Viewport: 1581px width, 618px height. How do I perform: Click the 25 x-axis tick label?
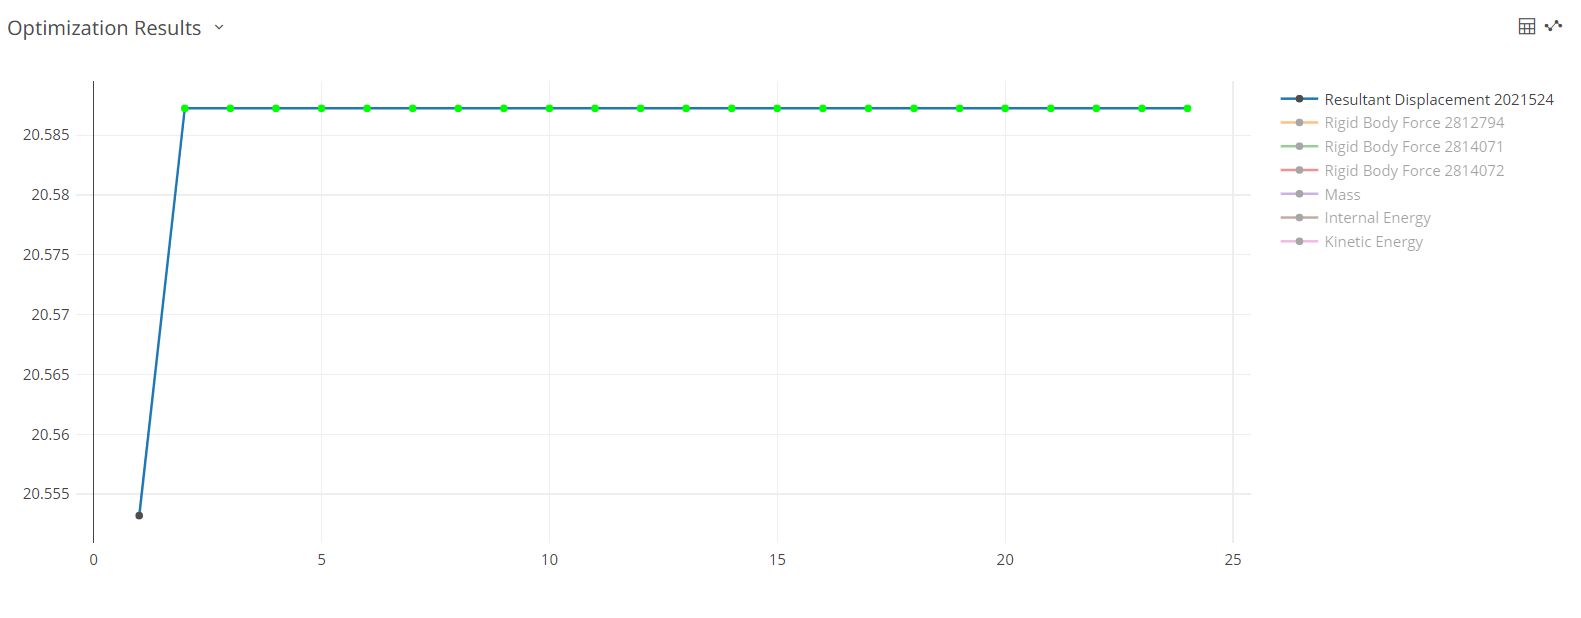pos(1233,560)
